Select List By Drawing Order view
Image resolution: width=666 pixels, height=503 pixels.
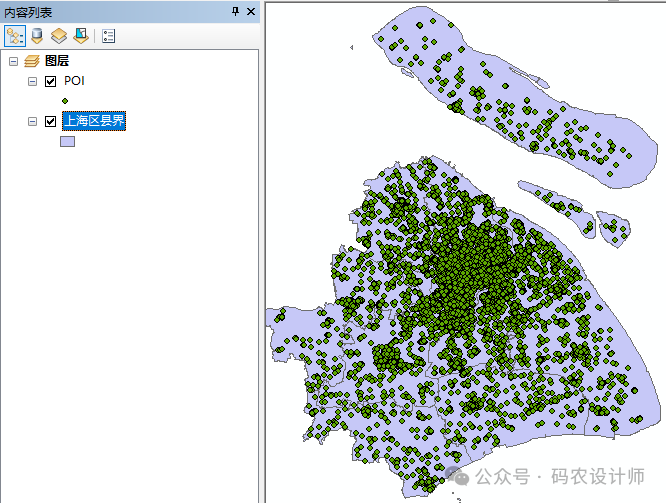pyautogui.click(x=15, y=36)
